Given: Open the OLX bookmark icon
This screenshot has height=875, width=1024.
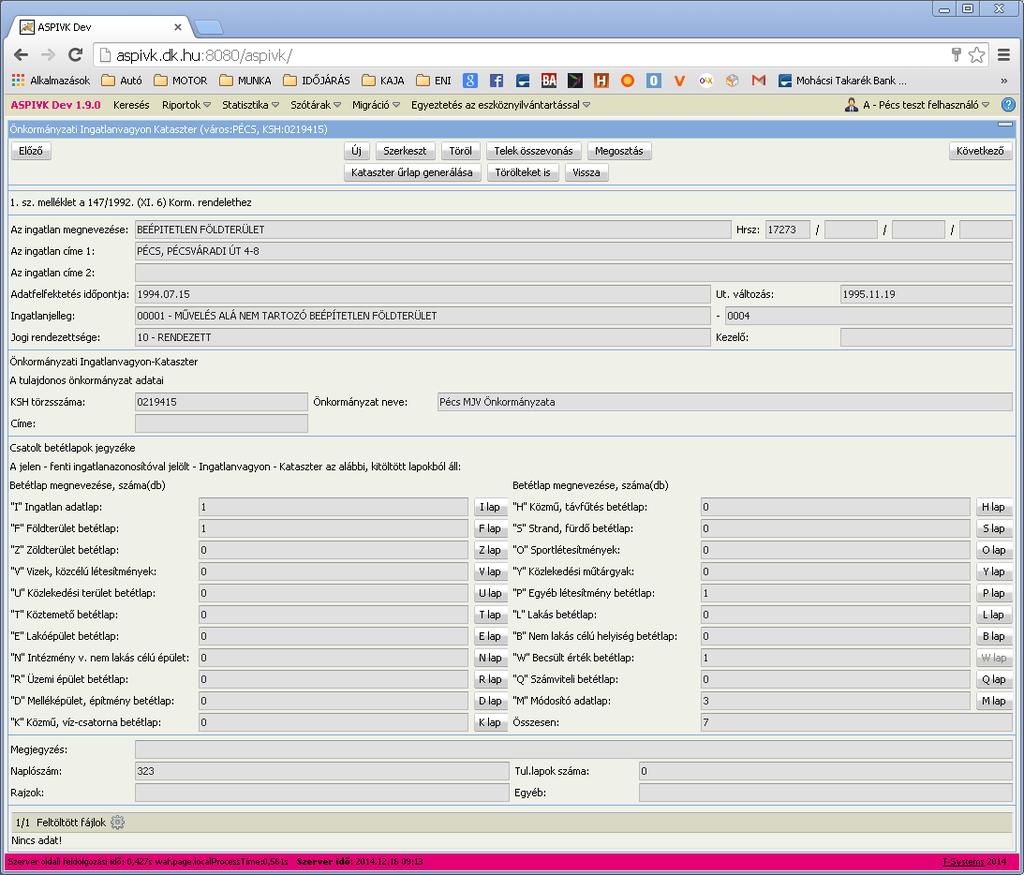Looking at the screenshot, I should point(706,80).
